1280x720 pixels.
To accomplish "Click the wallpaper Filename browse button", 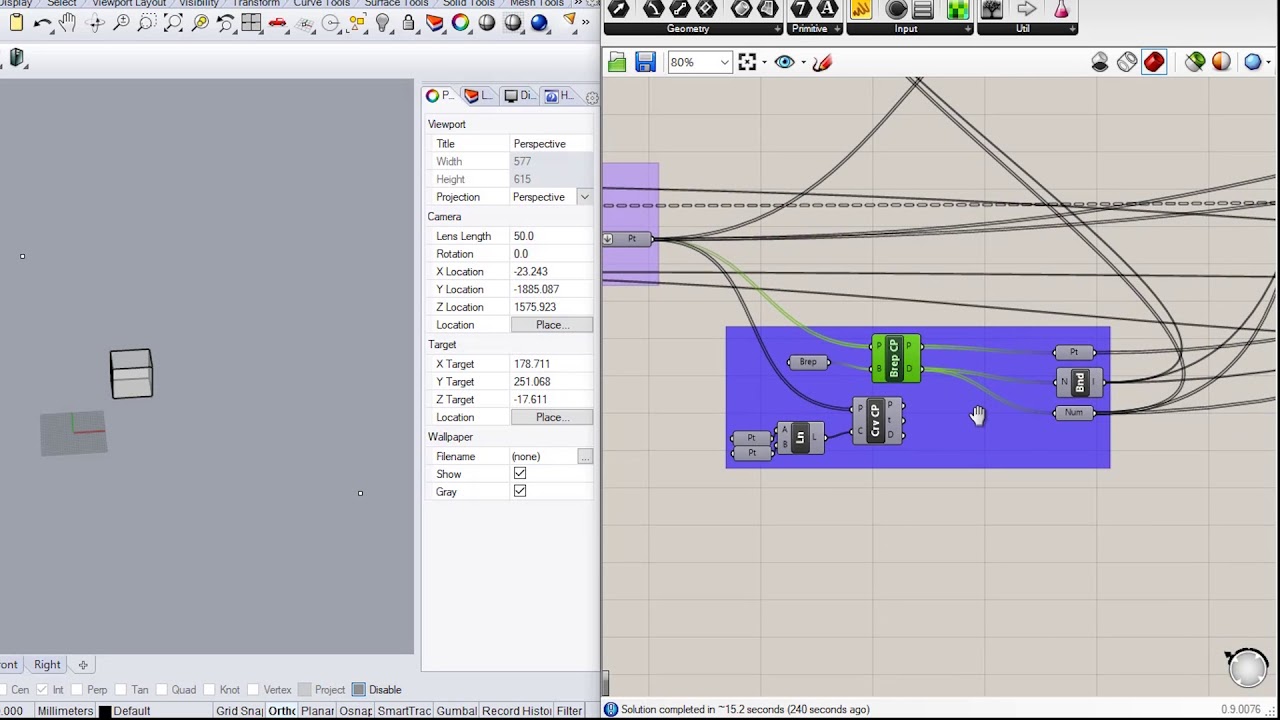I will coord(585,457).
